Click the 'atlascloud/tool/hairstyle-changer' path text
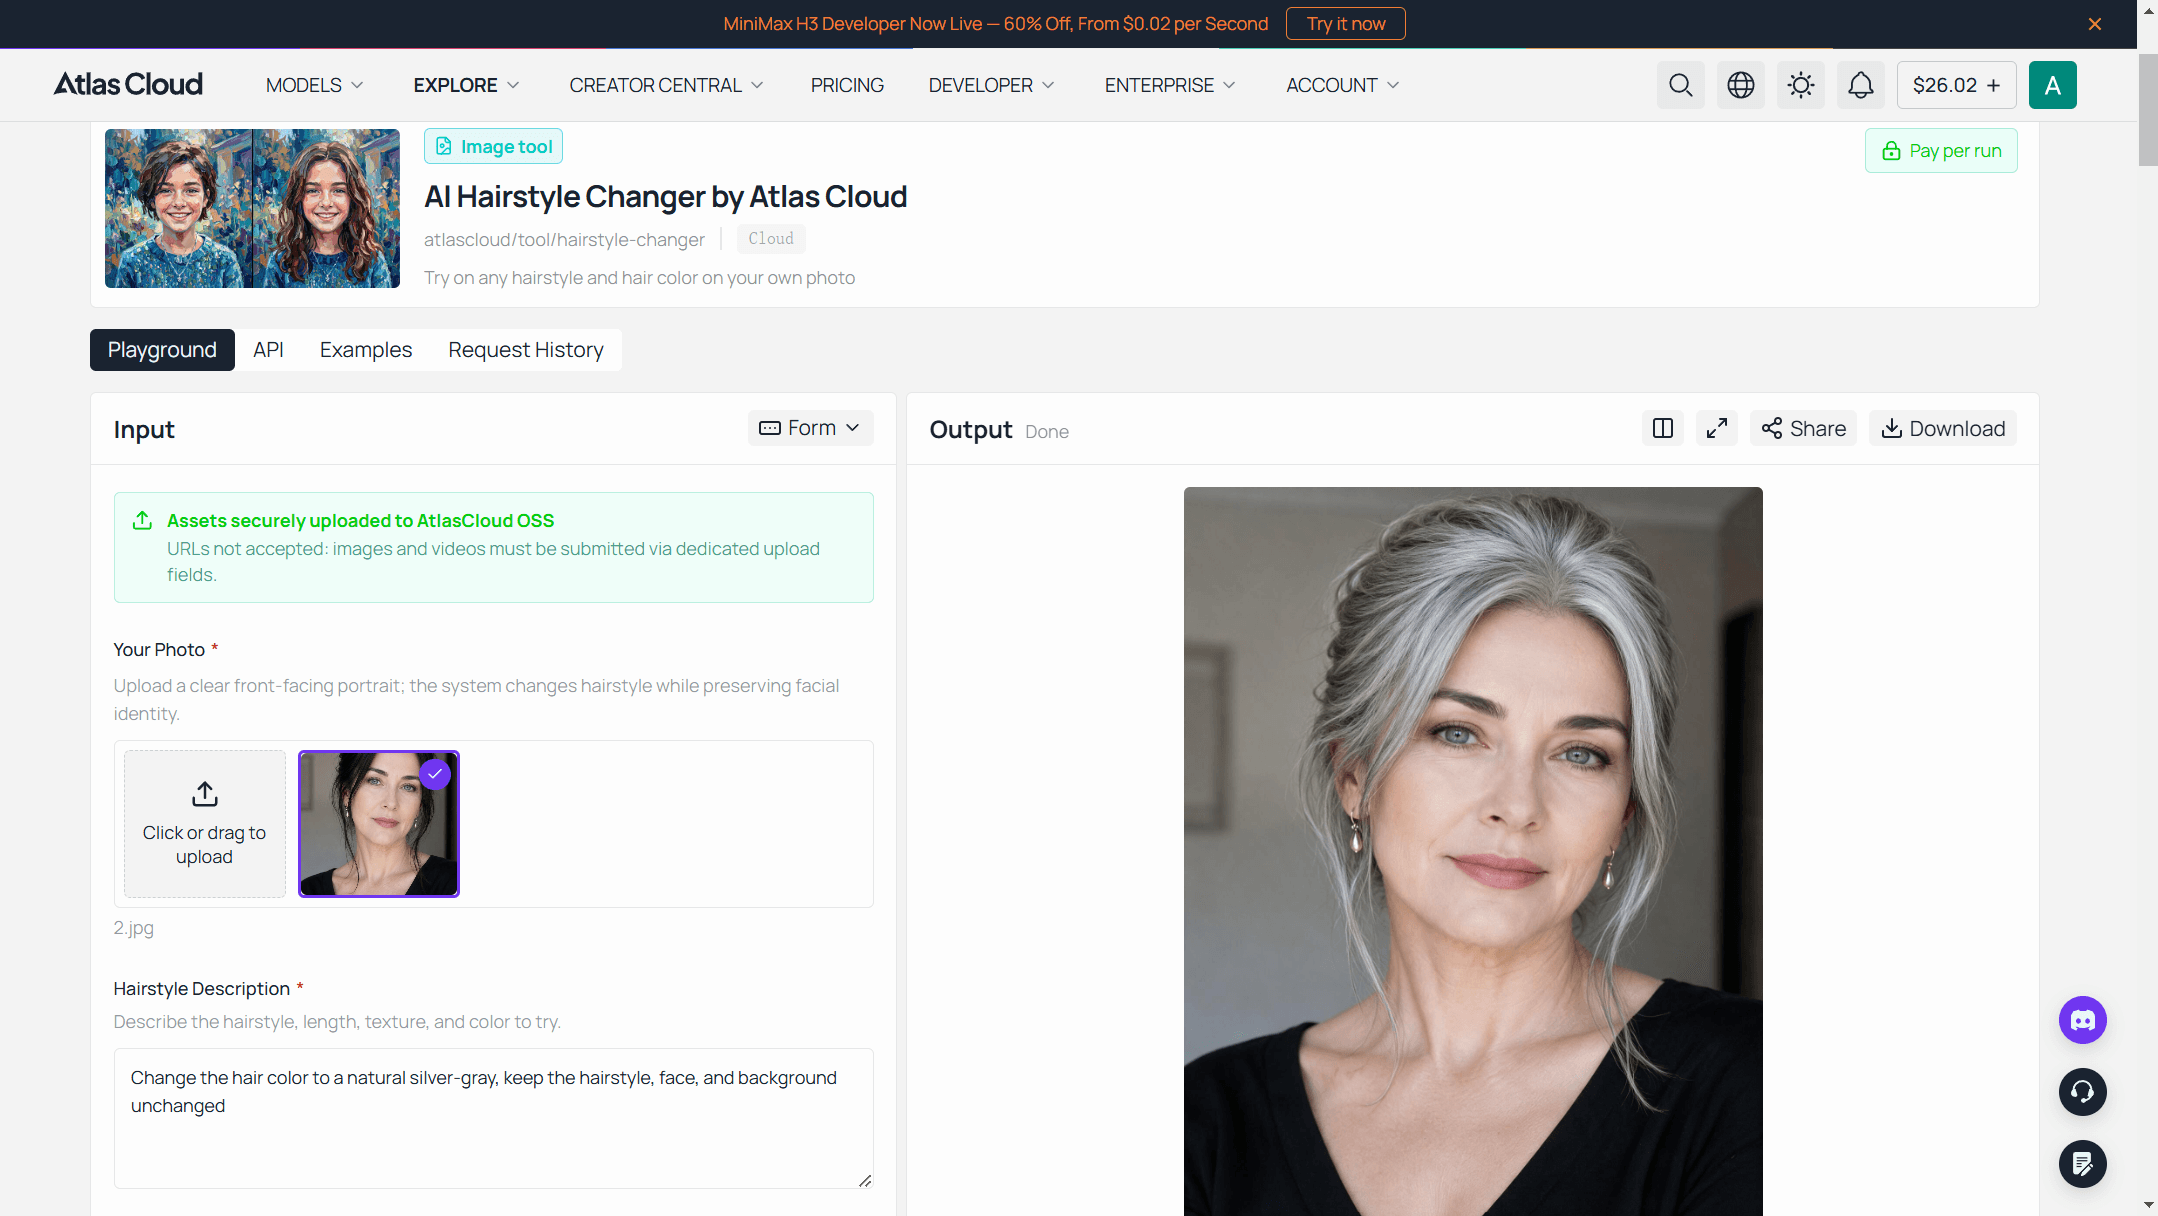This screenshot has height=1216, width=2158. [564, 240]
